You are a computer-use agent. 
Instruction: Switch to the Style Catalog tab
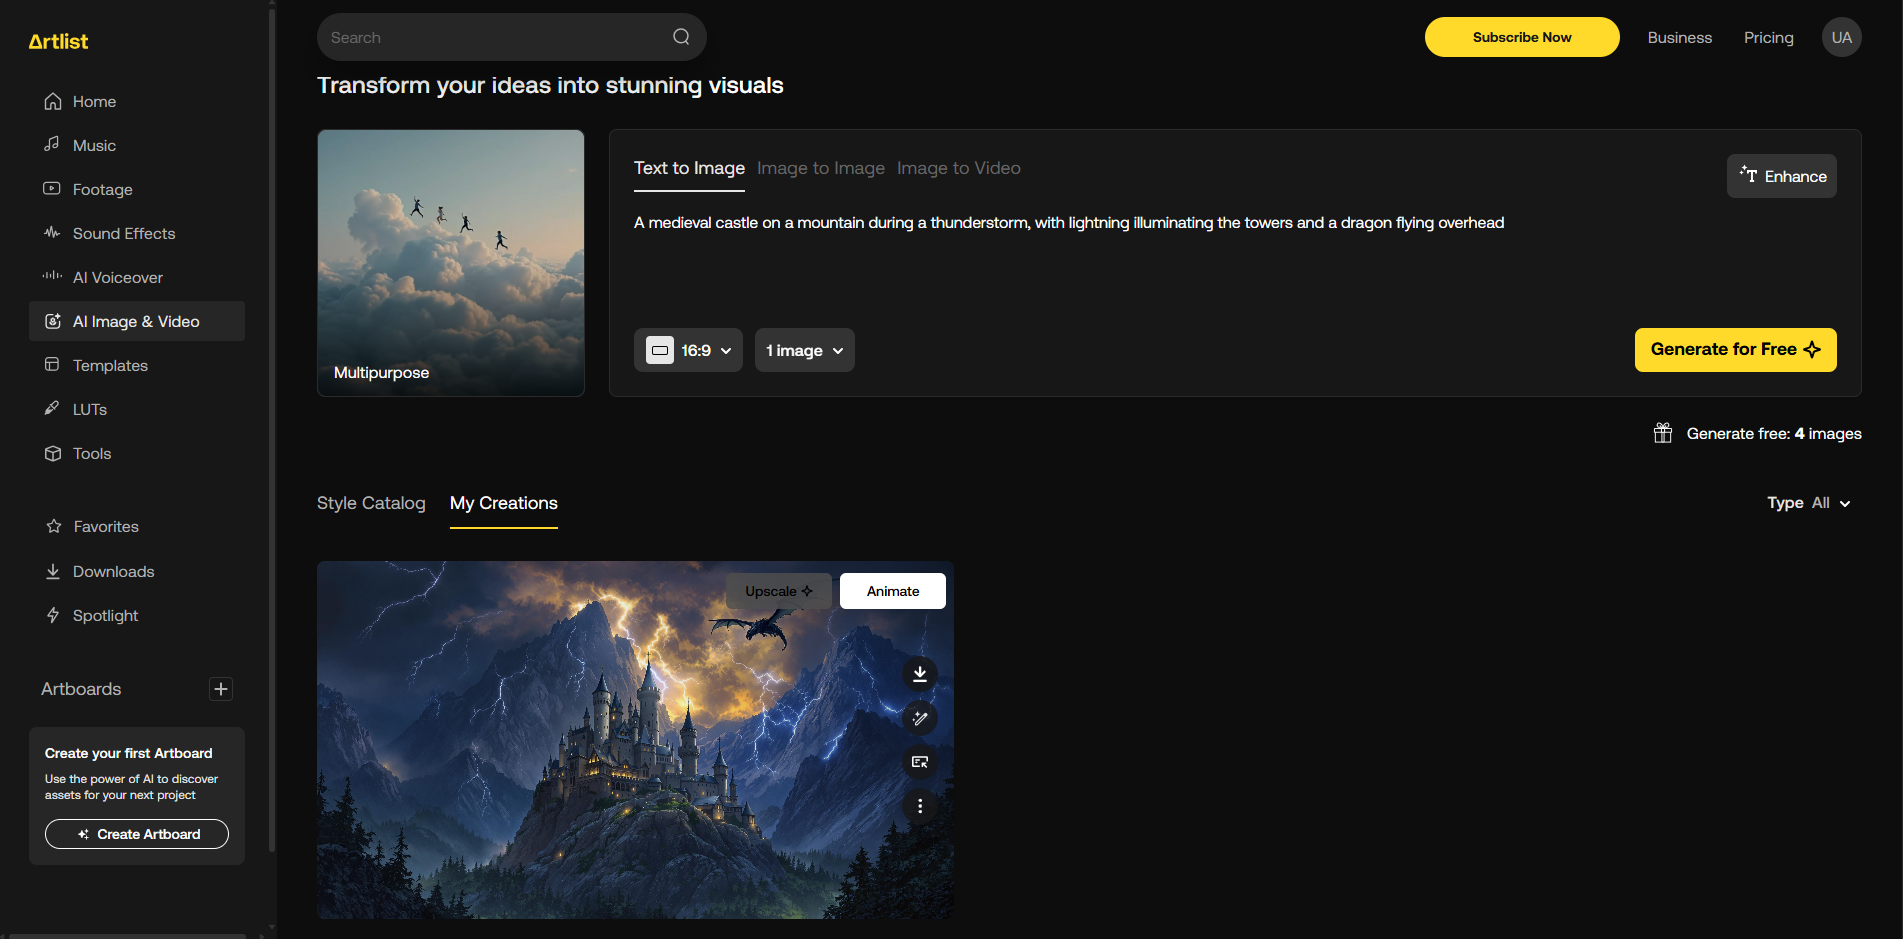point(371,503)
